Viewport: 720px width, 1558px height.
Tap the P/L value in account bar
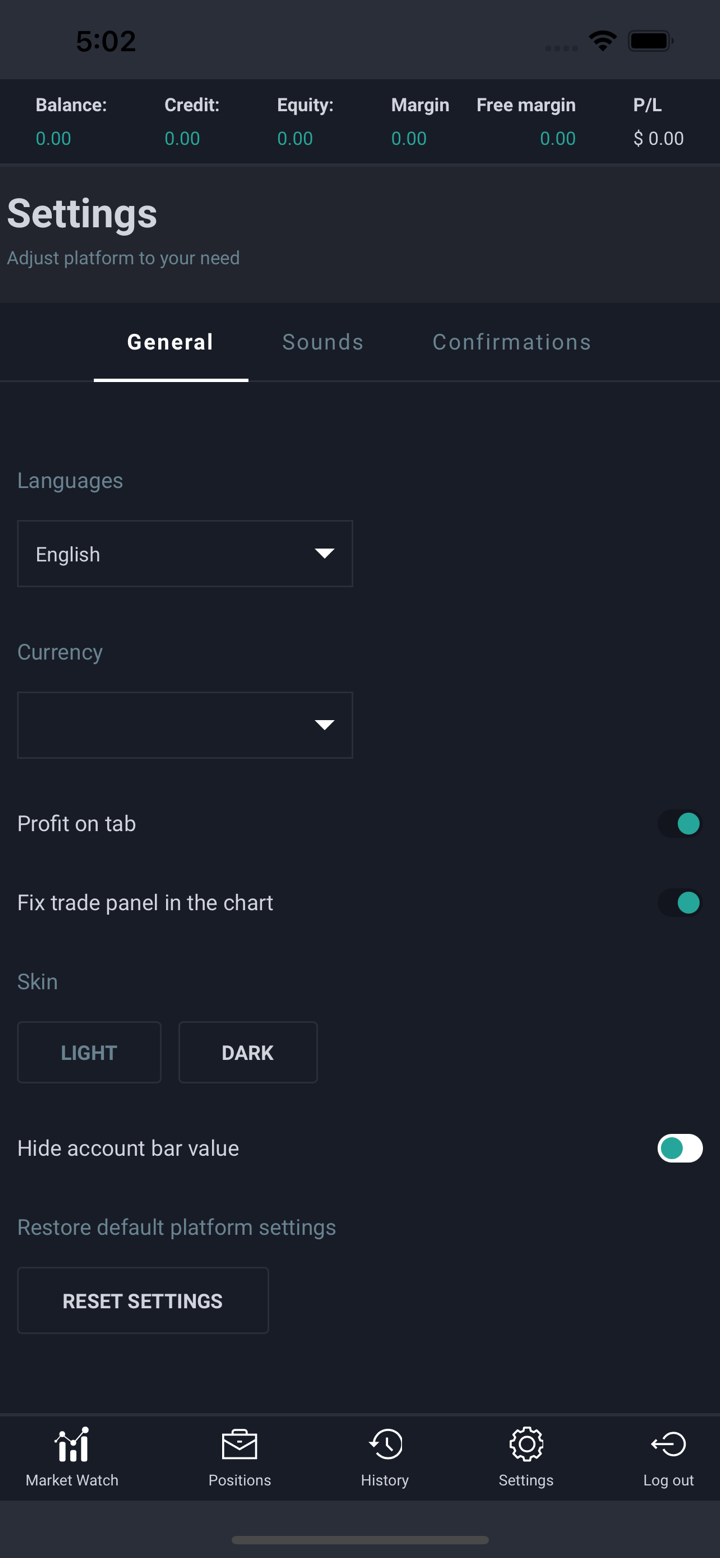tap(658, 139)
